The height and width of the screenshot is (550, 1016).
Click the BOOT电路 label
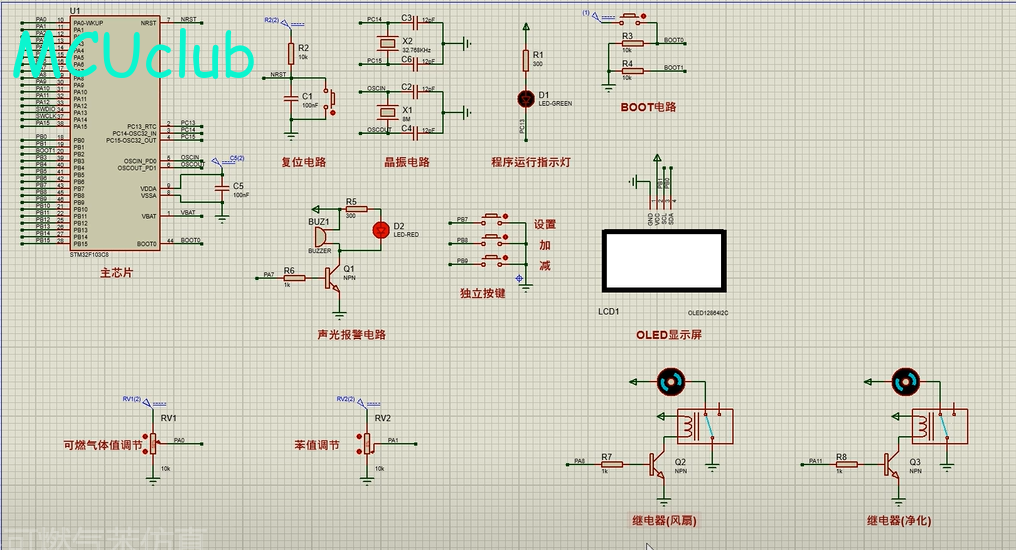point(648,107)
